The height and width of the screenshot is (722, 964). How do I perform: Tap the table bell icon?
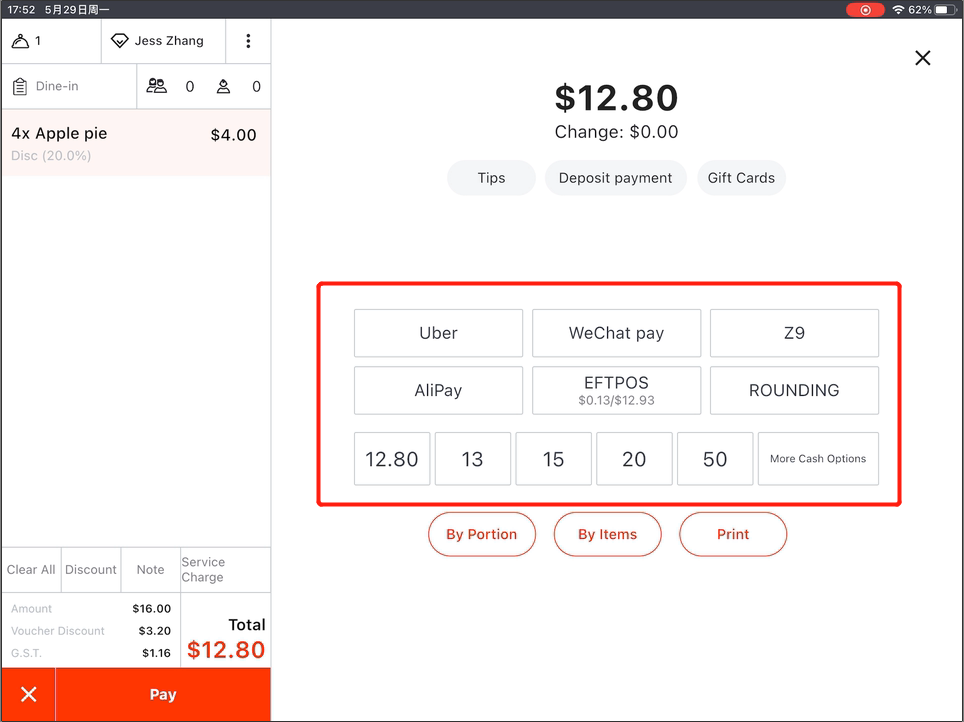(x=20, y=41)
